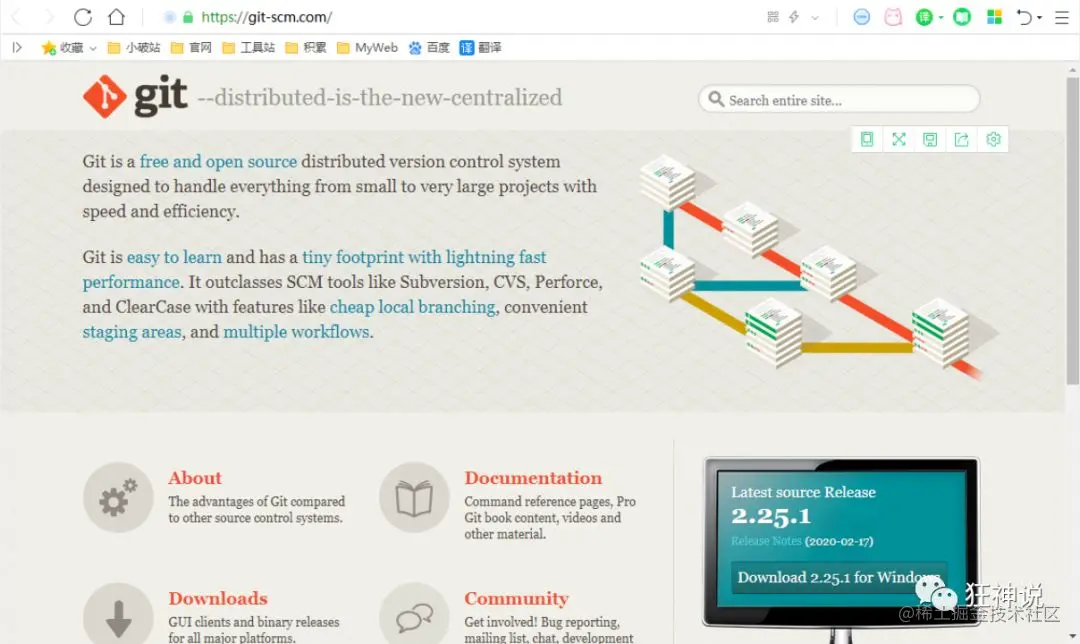This screenshot has width=1080, height=644.
Task: Click the undo closed tab arrow icon
Action: pos(1025,17)
